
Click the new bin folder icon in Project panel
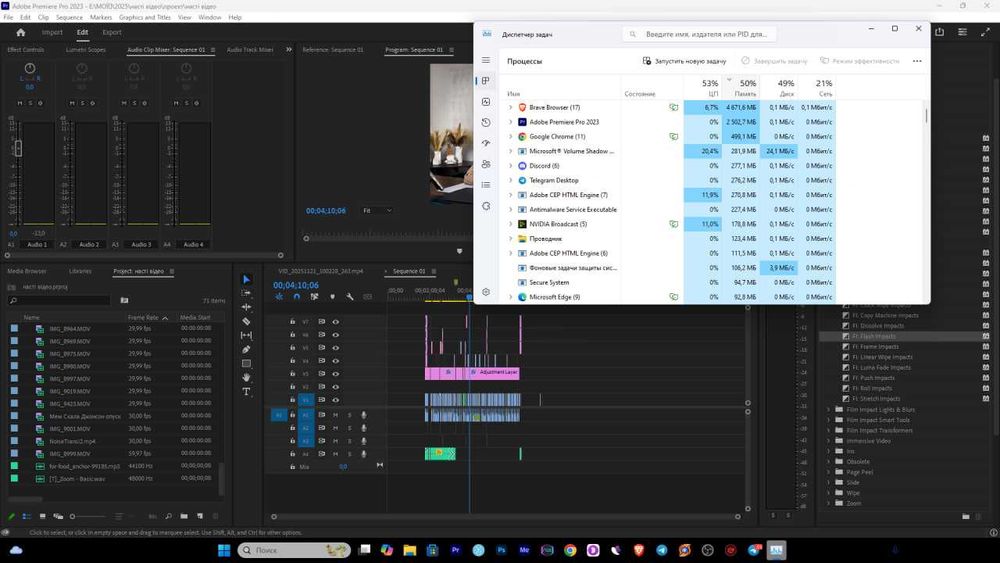(184, 516)
